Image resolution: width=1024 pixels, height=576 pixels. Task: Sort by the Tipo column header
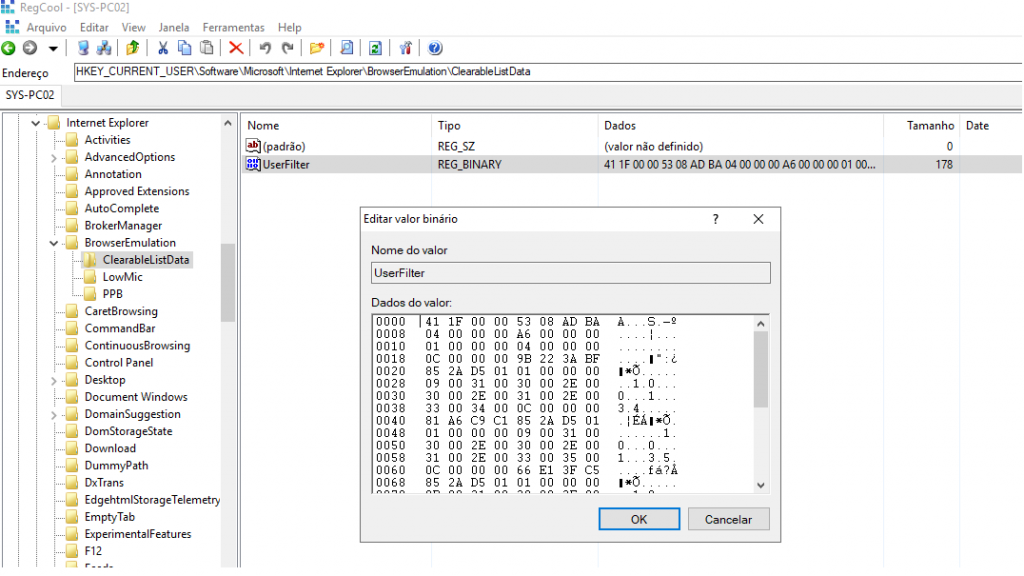pos(514,125)
